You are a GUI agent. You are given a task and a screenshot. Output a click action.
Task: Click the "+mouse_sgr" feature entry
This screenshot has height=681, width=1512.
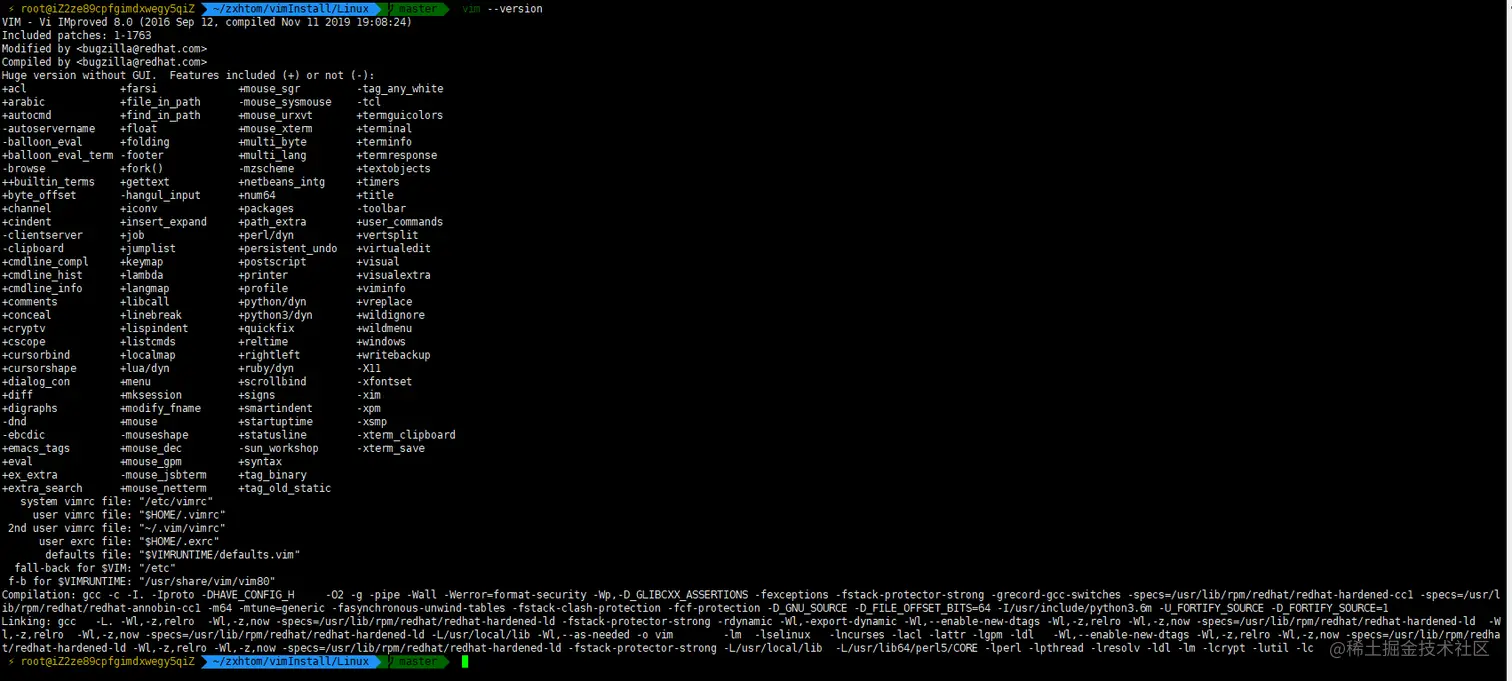(x=269, y=88)
